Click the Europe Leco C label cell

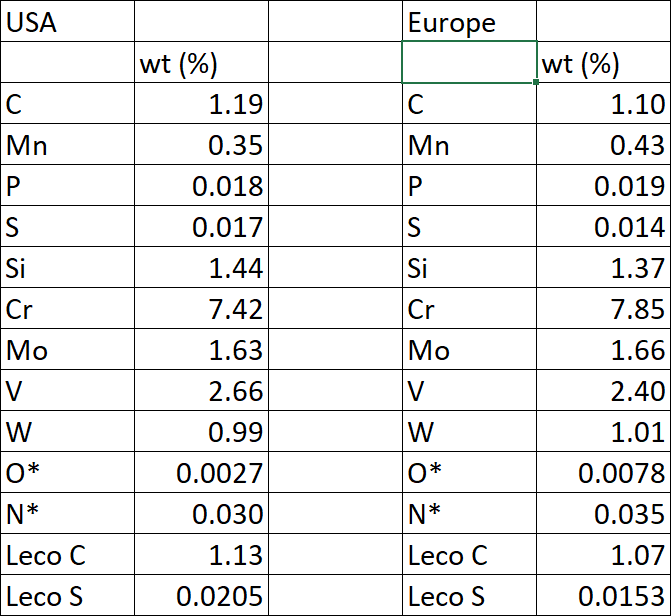pyautogui.click(x=468, y=555)
